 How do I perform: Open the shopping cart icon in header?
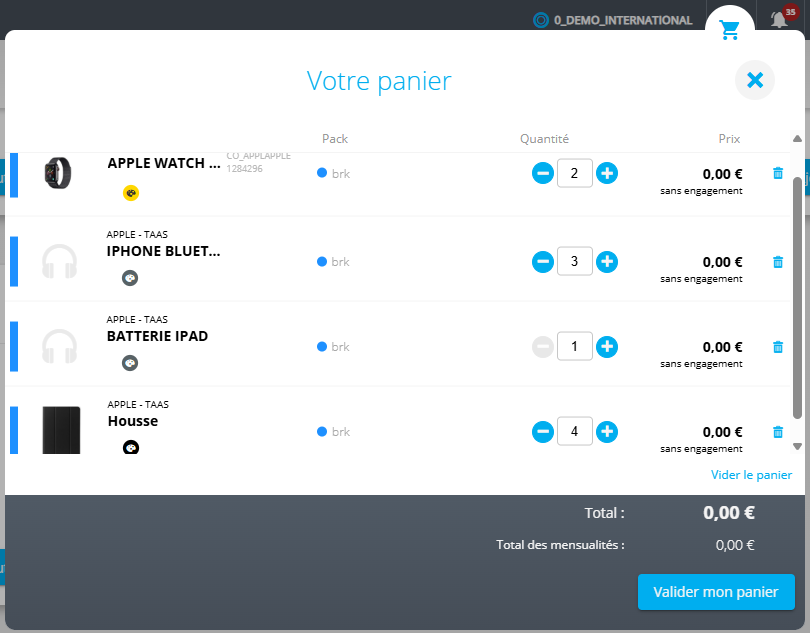729,30
